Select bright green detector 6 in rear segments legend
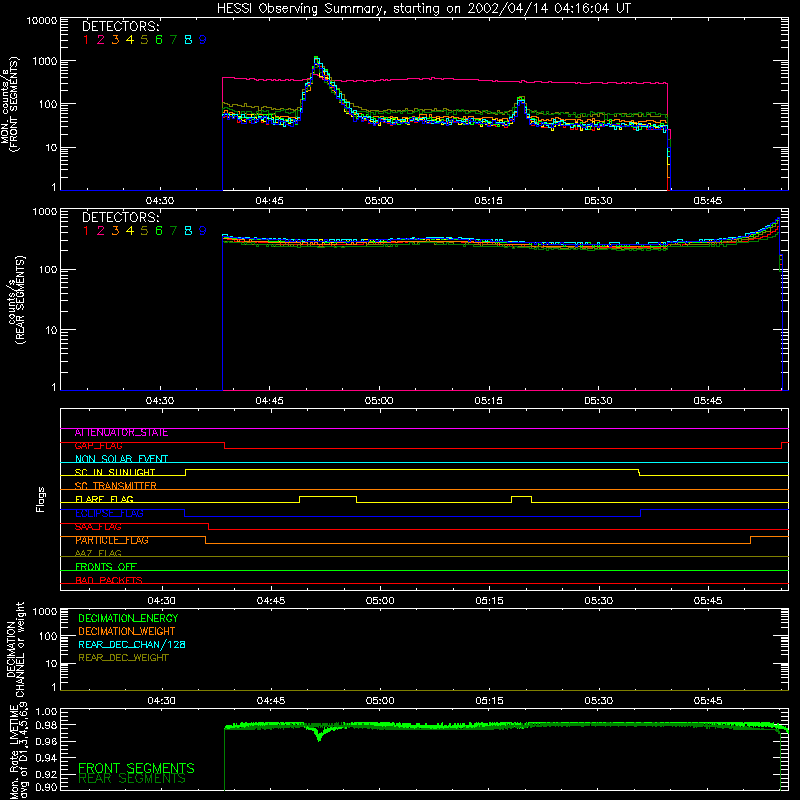Viewport: 800px width, 800px height. point(159,231)
